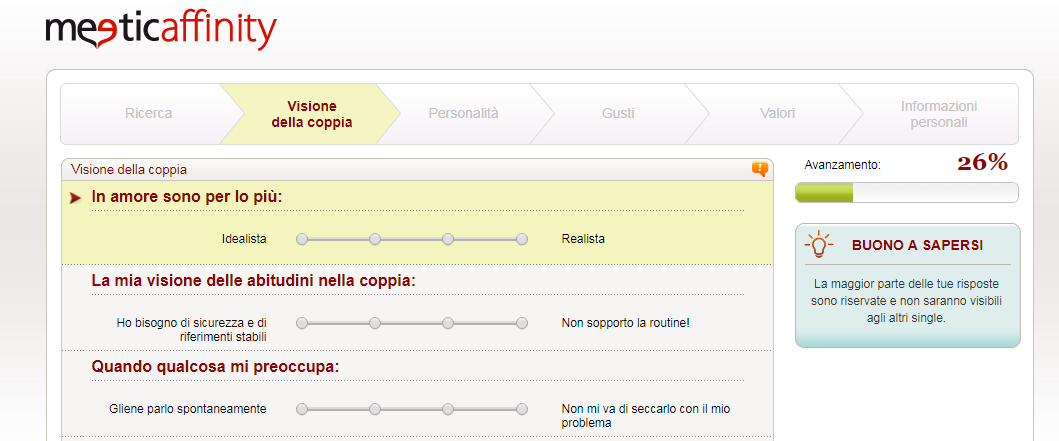Click the 'Visione della coppia' active step tab
This screenshot has height=441, width=1059.
click(312, 114)
